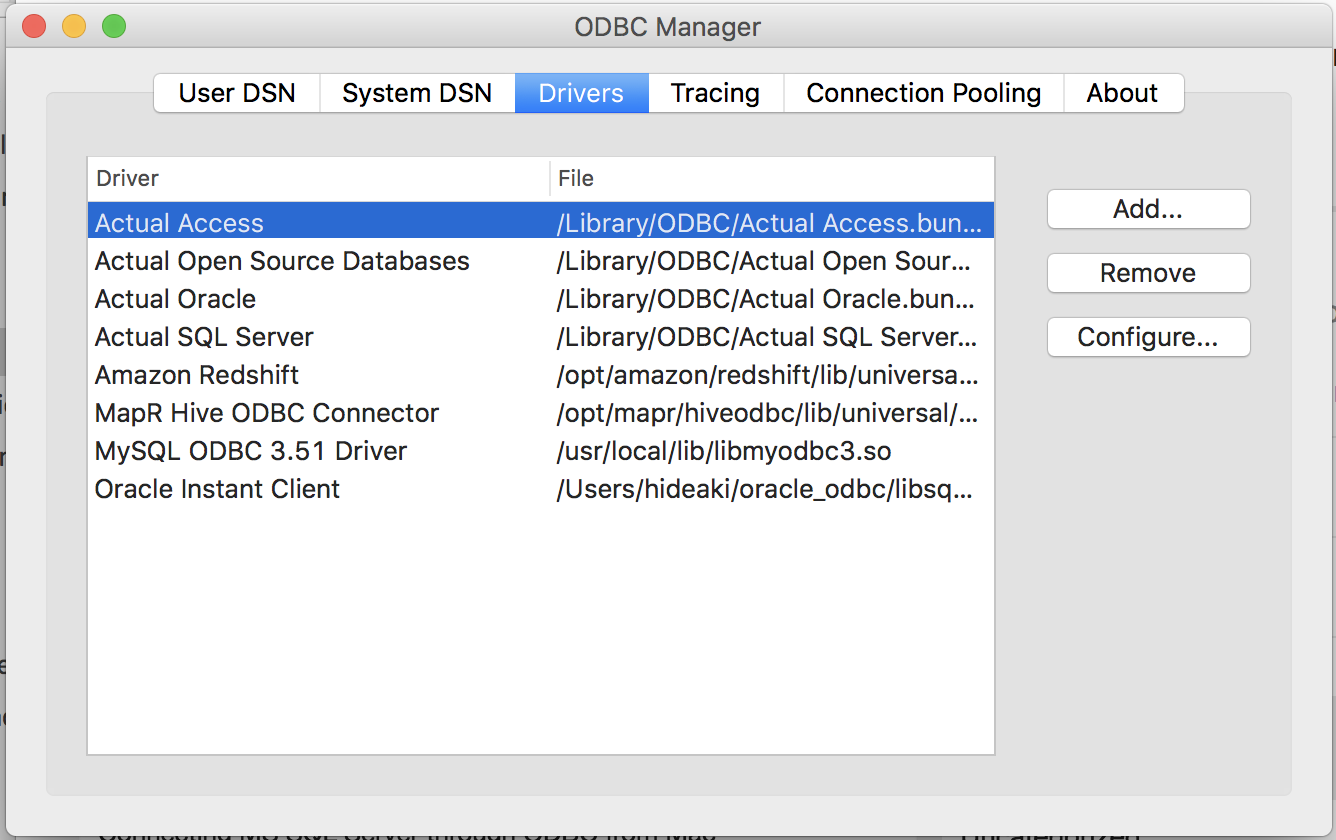Screen dimensions: 1336x840
Task: Select the Actual Open Source Databases driver
Action: [300, 260]
